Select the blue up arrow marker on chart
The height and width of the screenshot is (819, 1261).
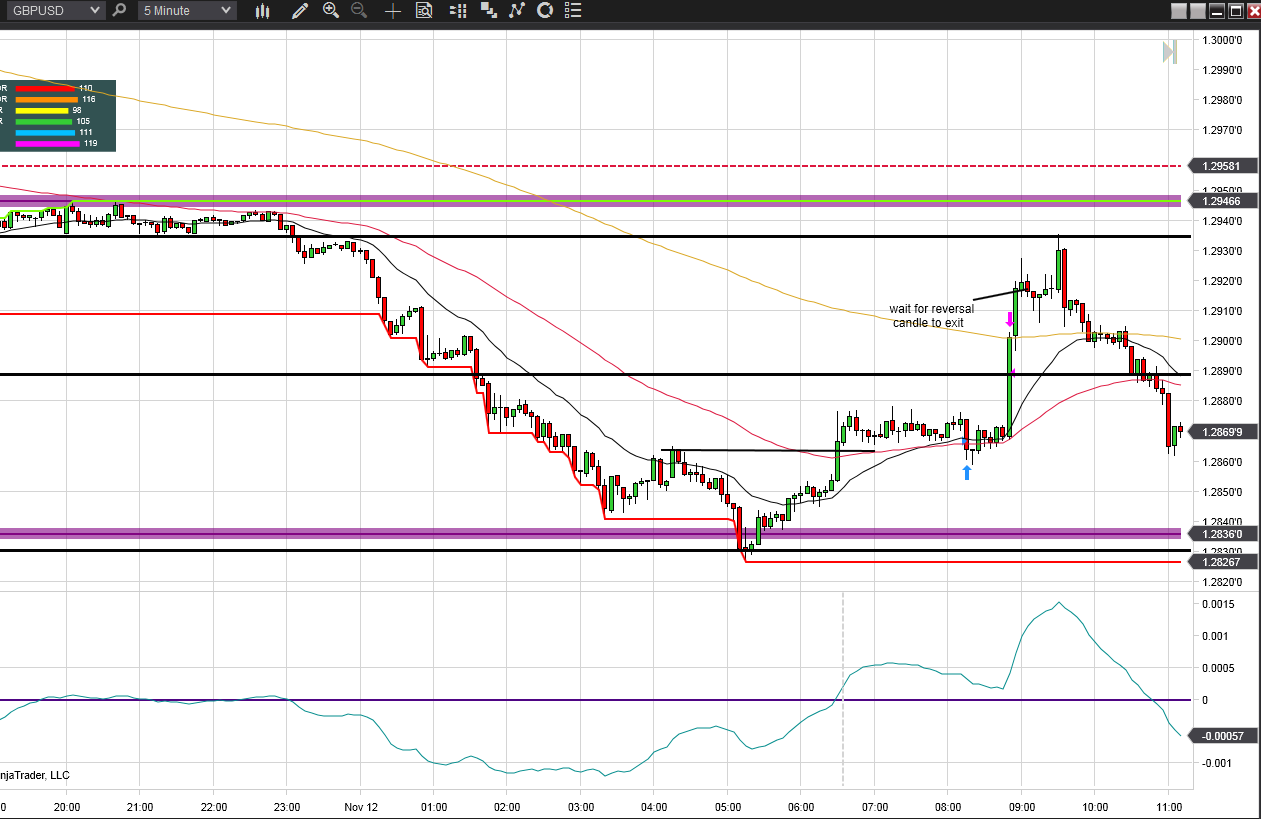(x=967, y=472)
